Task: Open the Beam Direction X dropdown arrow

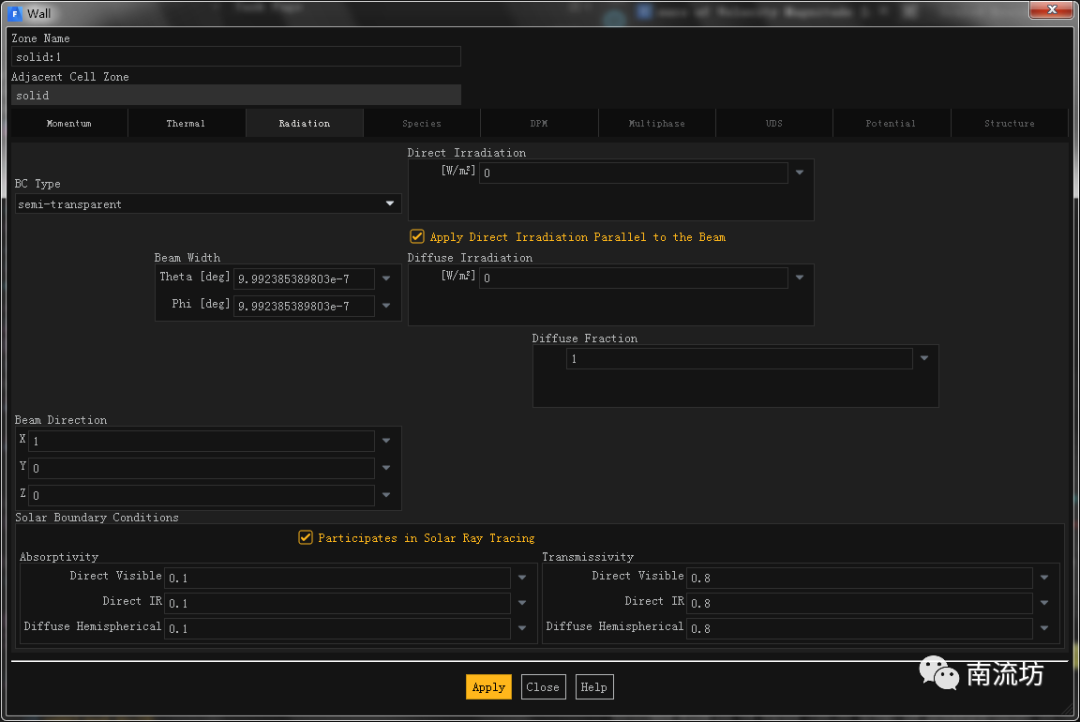Action: coord(386,441)
